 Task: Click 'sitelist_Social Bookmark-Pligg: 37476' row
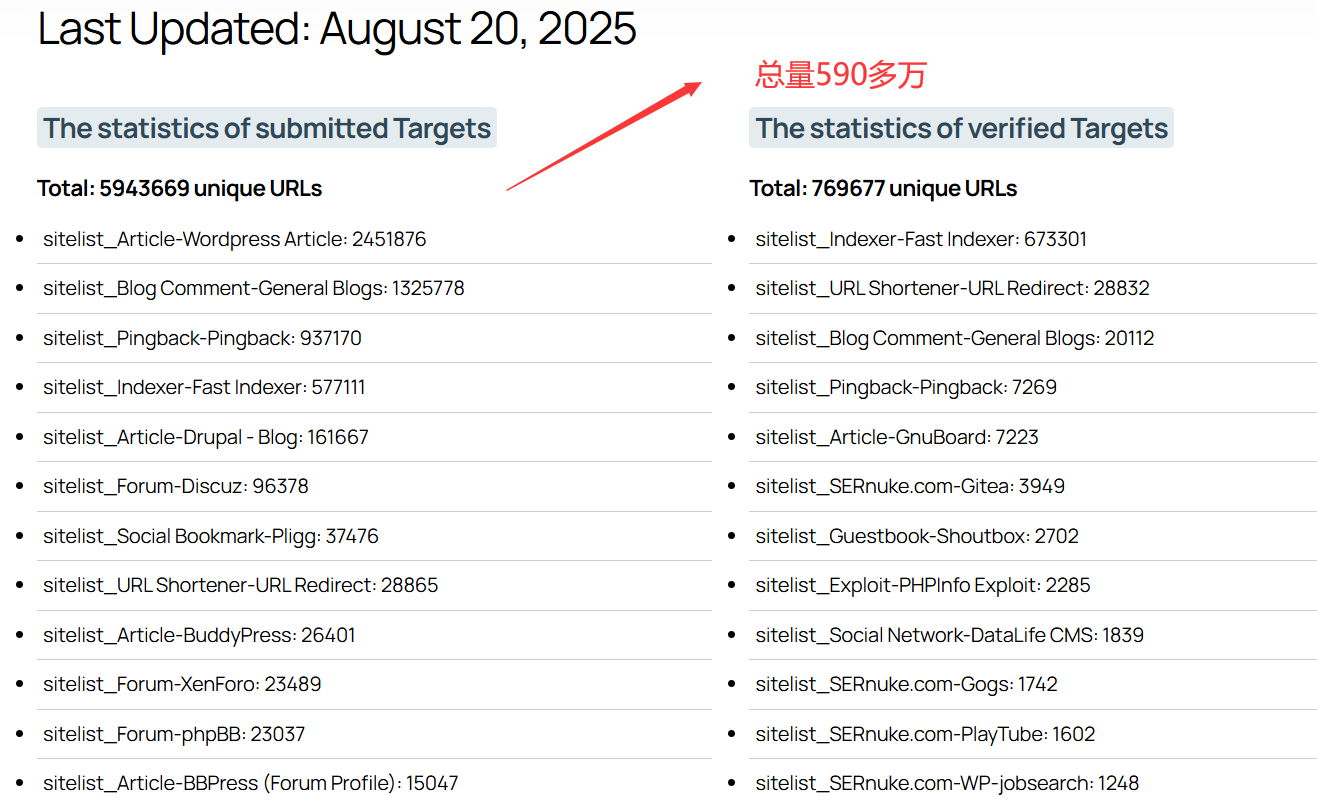[x=374, y=536]
